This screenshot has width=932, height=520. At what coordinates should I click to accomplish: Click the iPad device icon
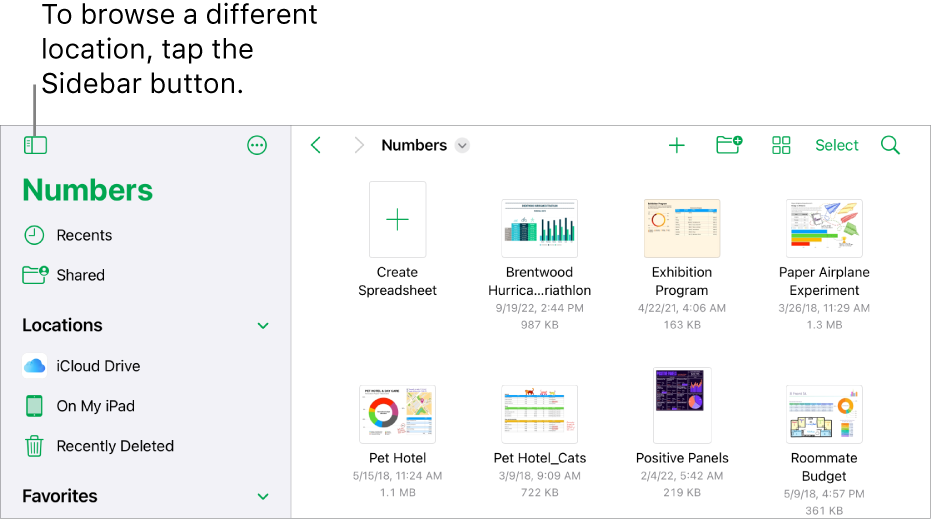pyautogui.click(x=34, y=406)
